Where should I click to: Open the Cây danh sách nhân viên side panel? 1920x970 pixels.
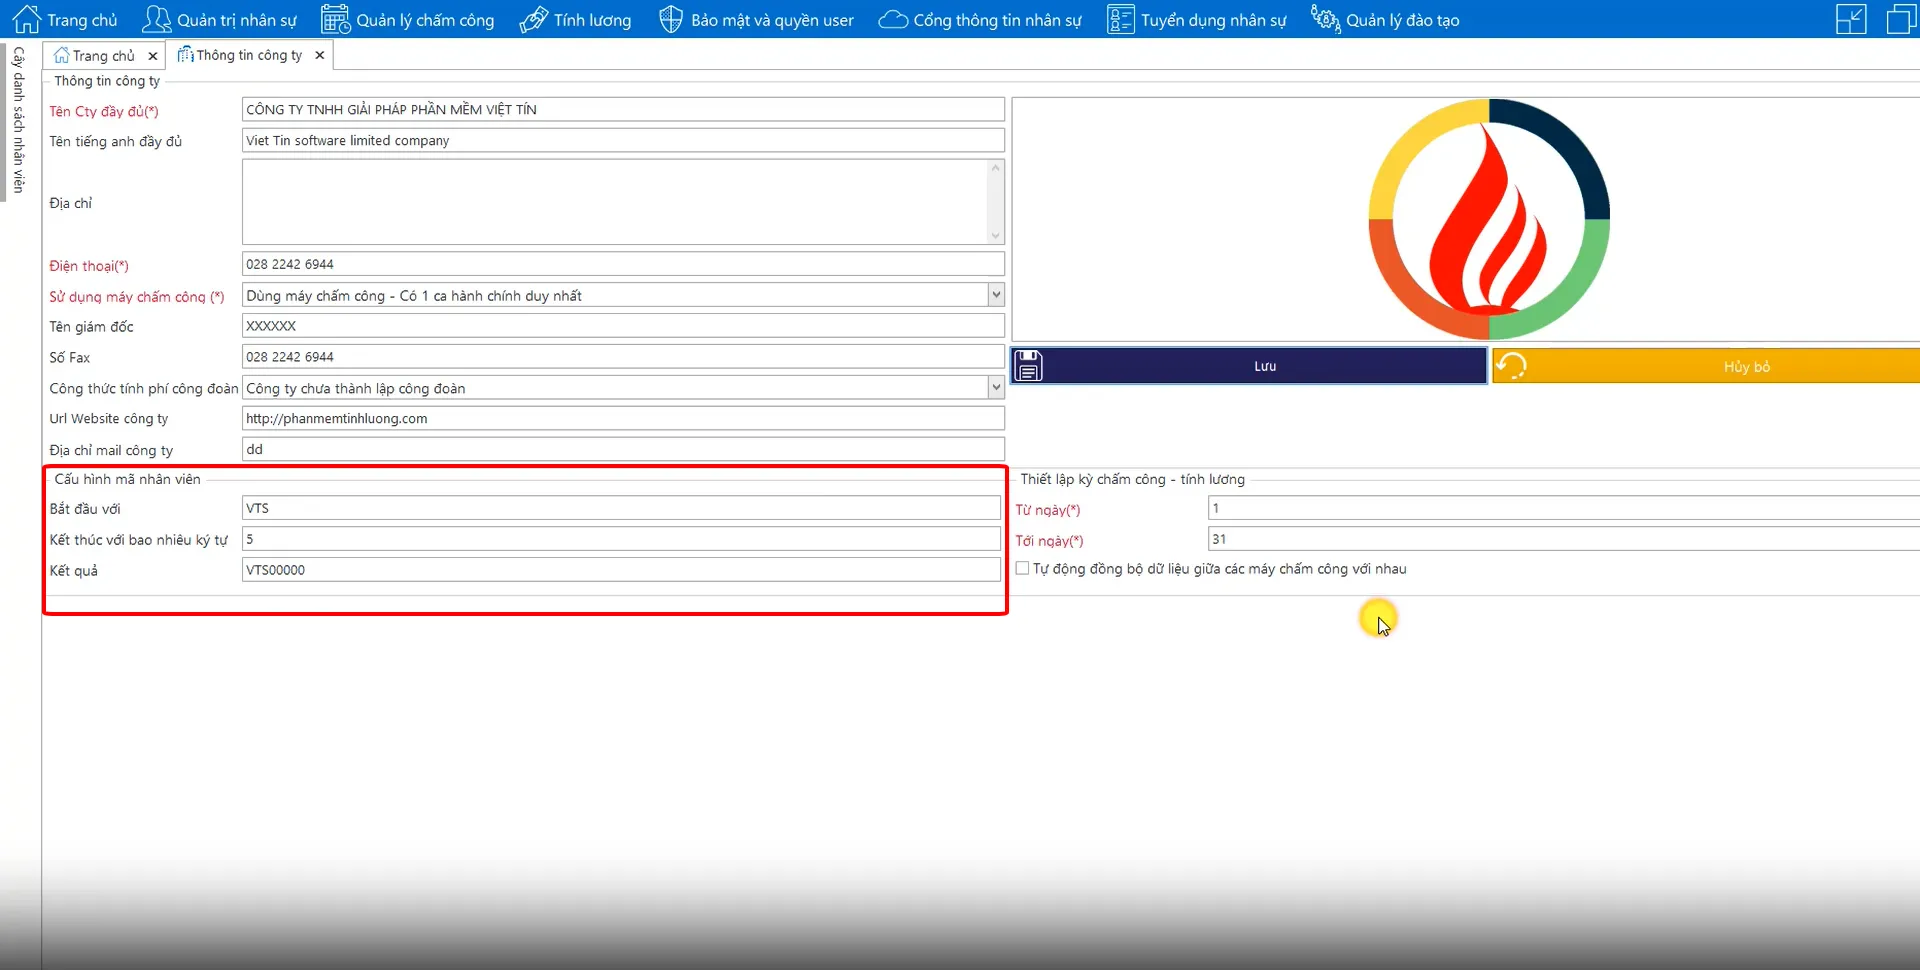point(18,120)
